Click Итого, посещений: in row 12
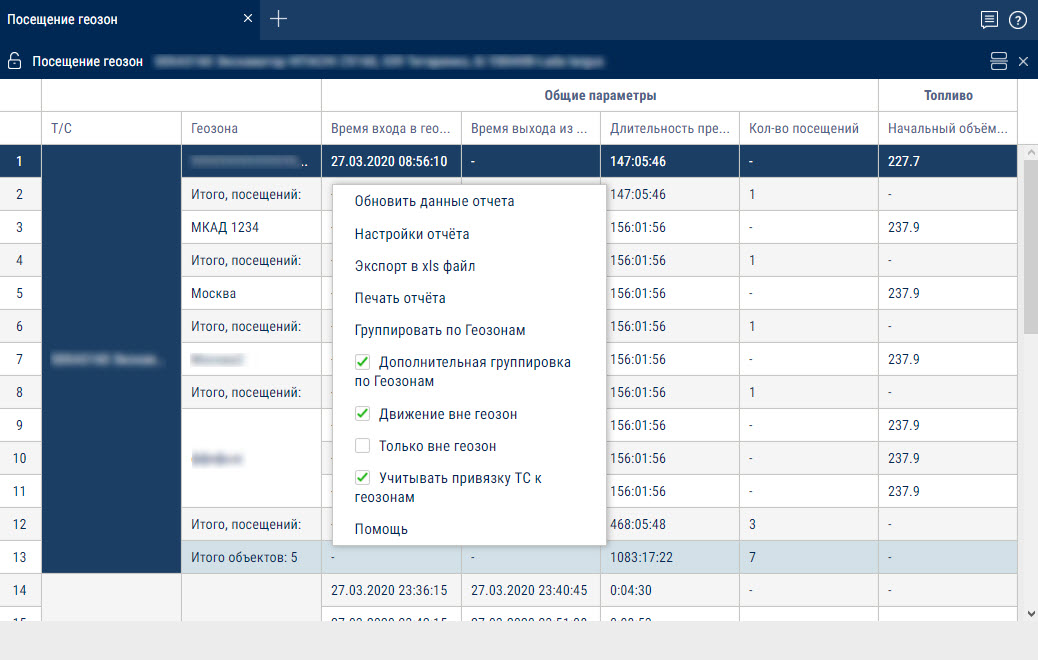 (252, 524)
